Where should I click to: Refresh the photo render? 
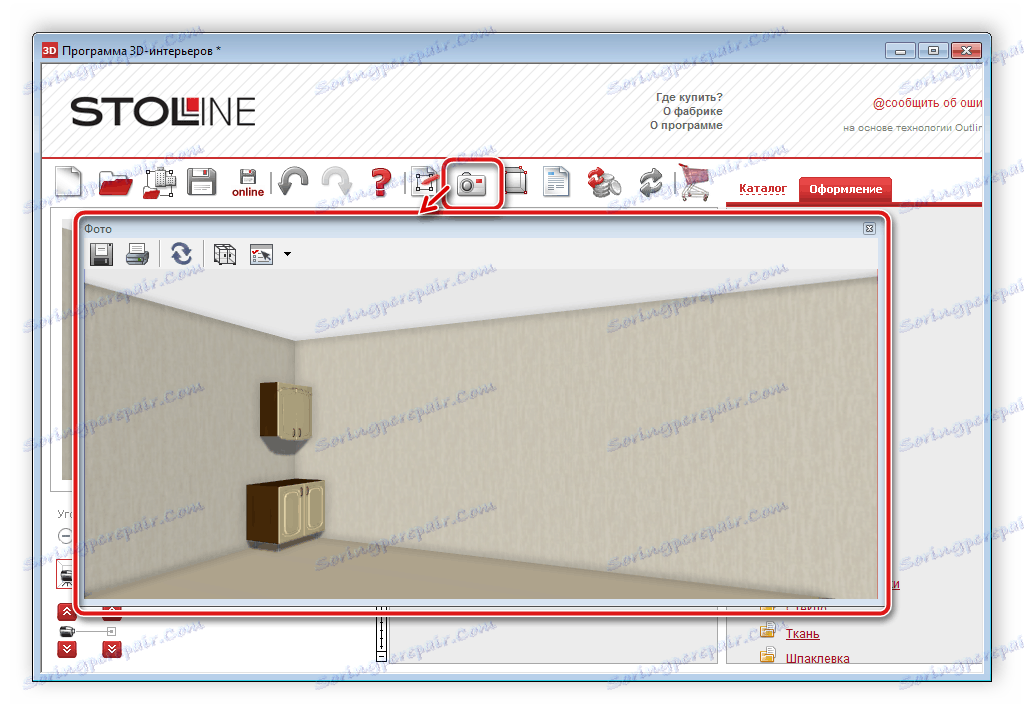pos(181,253)
